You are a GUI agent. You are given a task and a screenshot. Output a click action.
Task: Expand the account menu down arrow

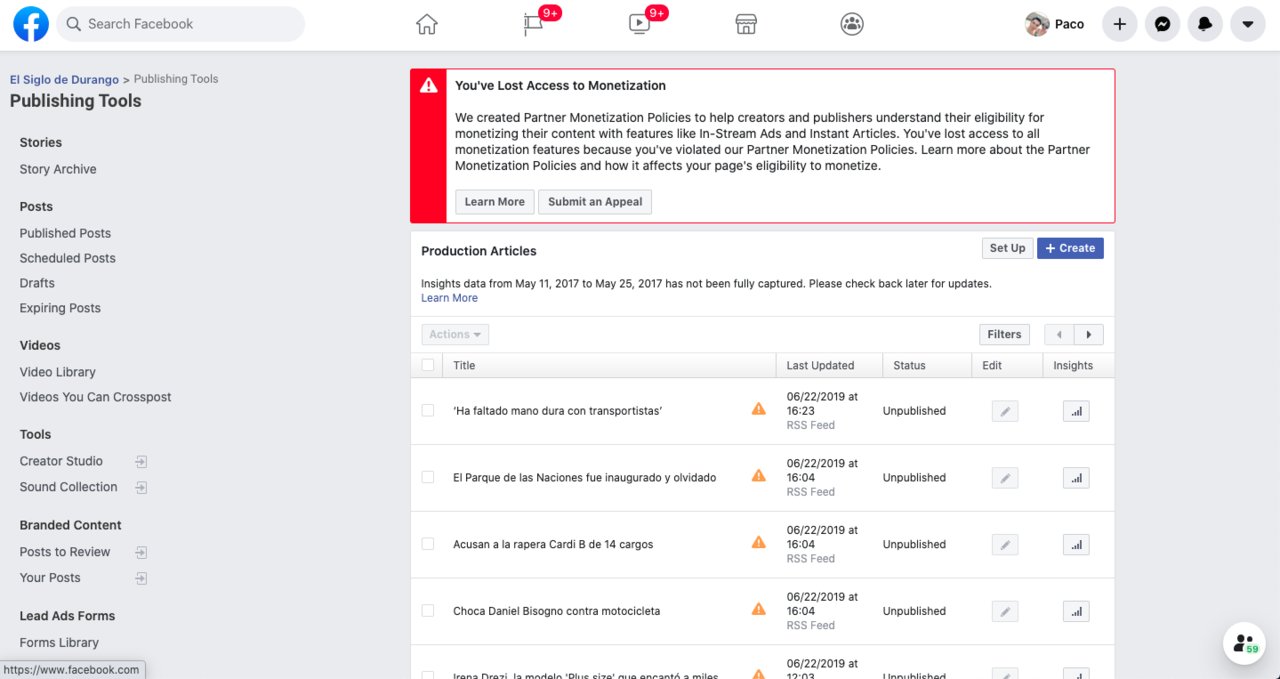point(1247,24)
